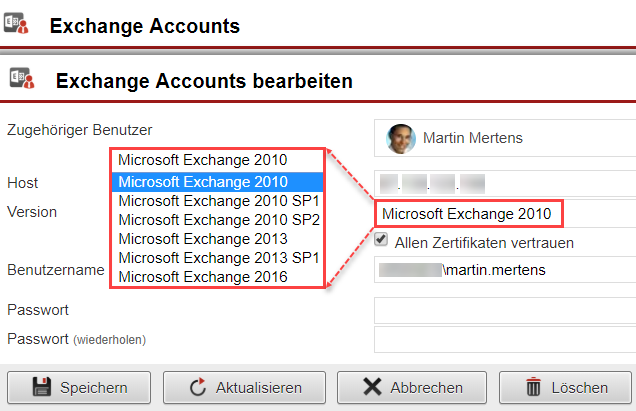Click the Abbrechen X icon

point(372,387)
